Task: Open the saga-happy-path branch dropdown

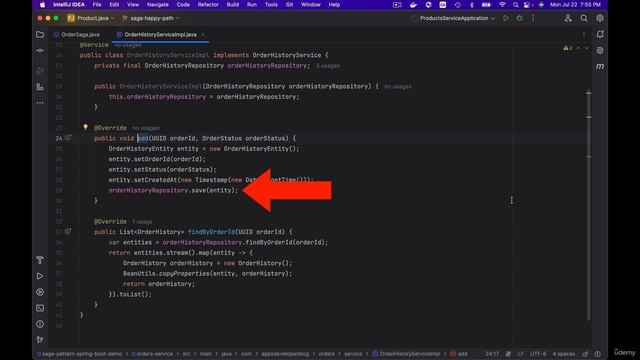Action: pyautogui.click(x=151, y=18)
